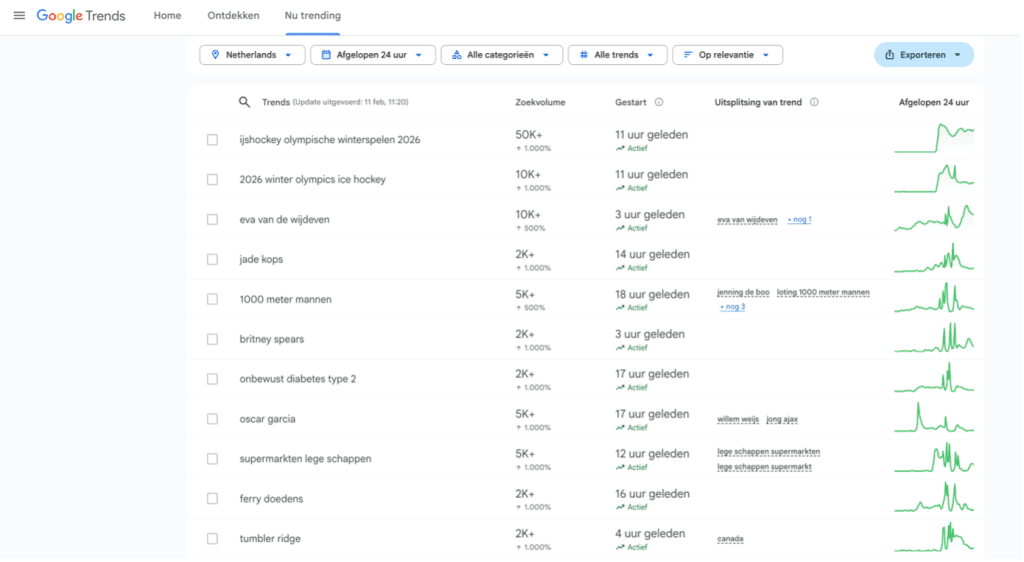1024x562 pixels.
Task: Click sparkline chart in eva van de wijdeven row
Action: point(934,218)
